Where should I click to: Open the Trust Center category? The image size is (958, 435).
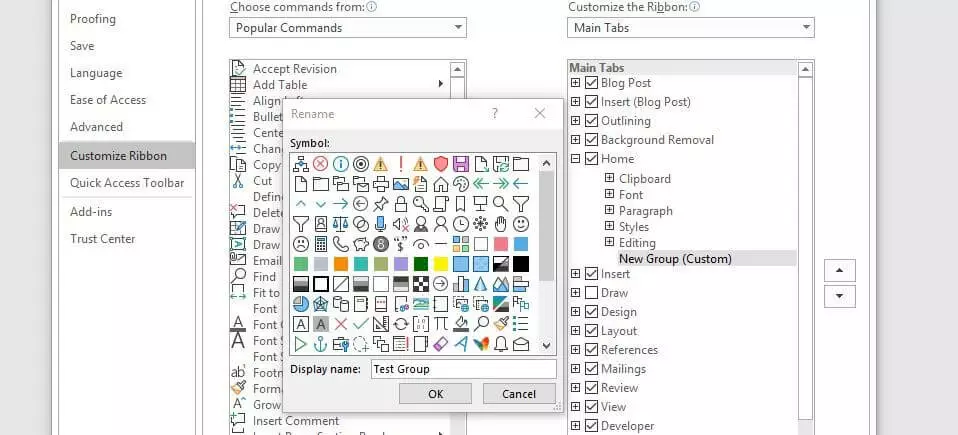pyautogui.click(x=103, y=239)
